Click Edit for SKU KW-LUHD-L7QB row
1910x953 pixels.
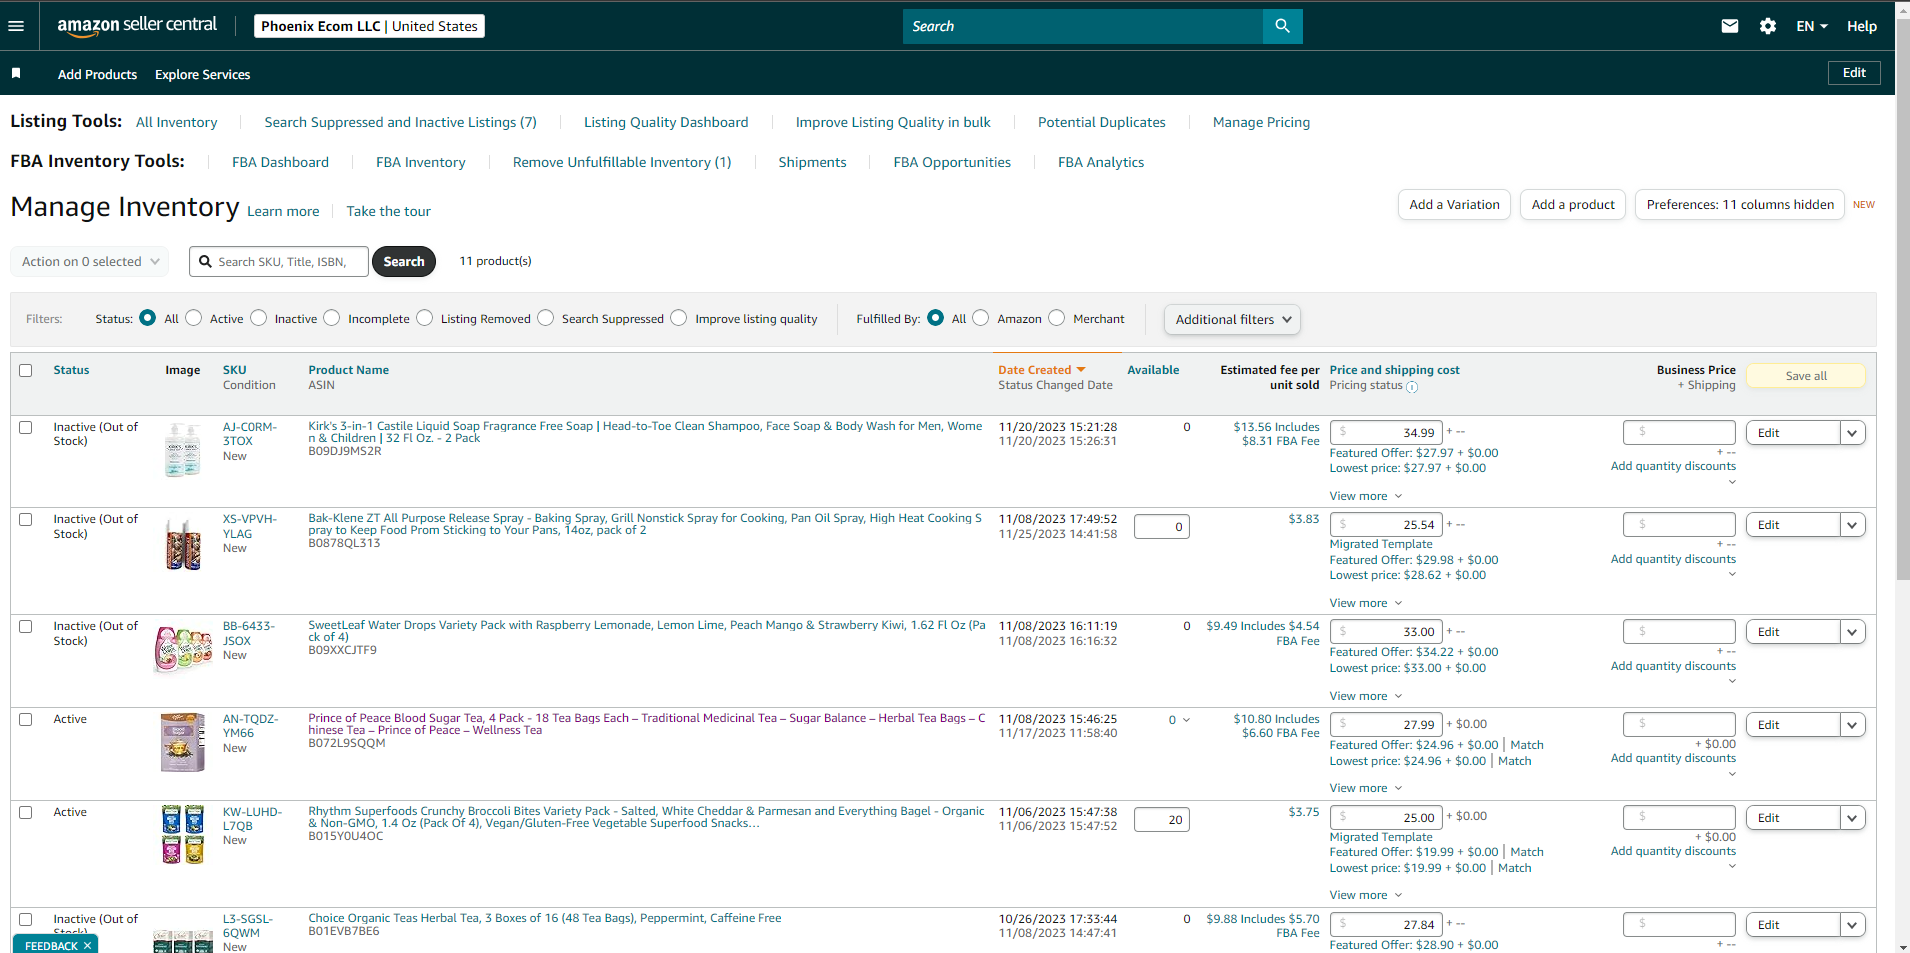(1793, 818)
